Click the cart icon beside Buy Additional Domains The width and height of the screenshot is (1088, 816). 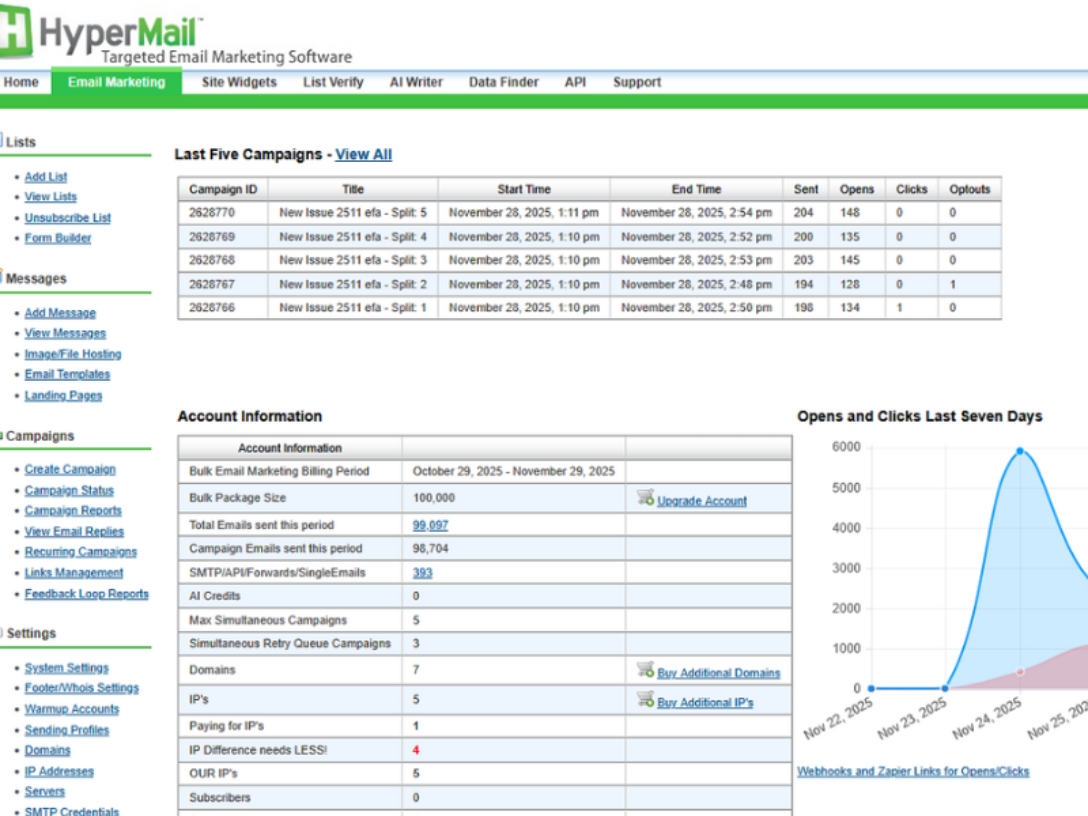[x=645, y=671]
